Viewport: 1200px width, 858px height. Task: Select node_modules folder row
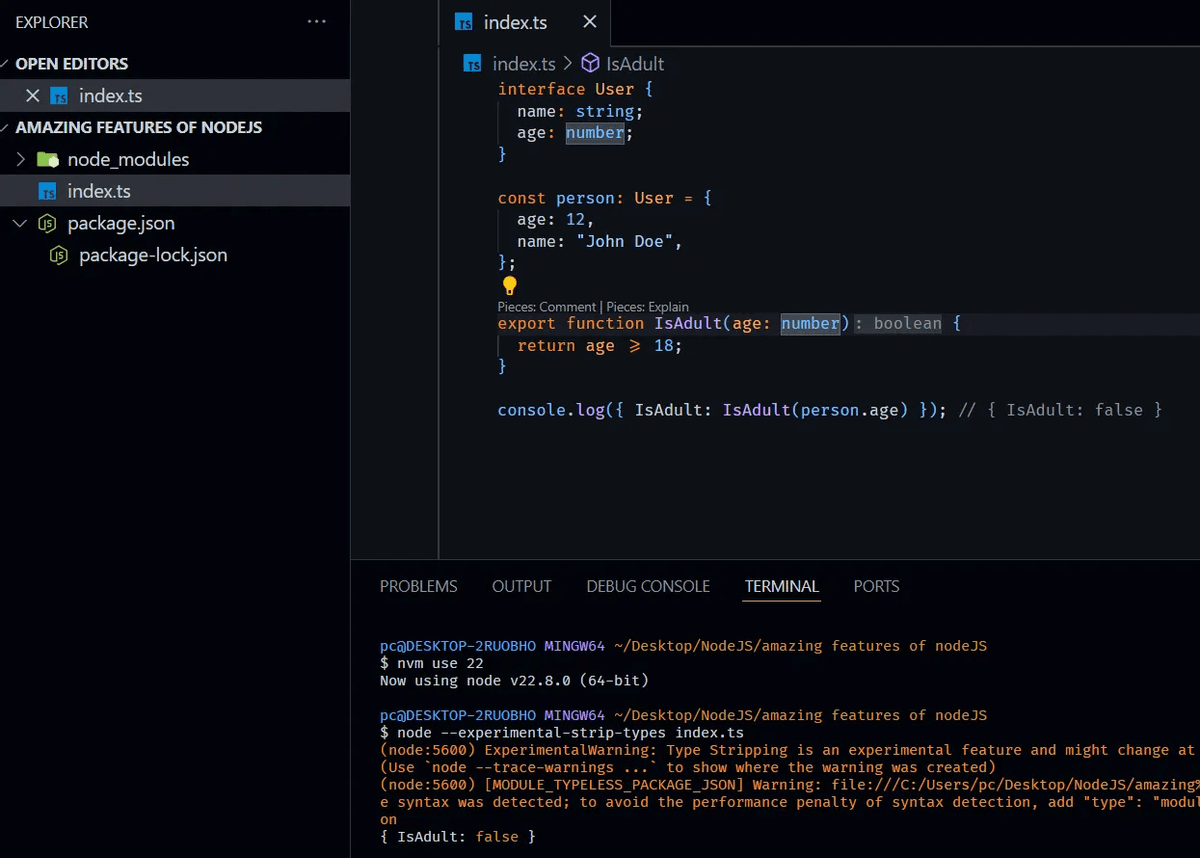175,159
